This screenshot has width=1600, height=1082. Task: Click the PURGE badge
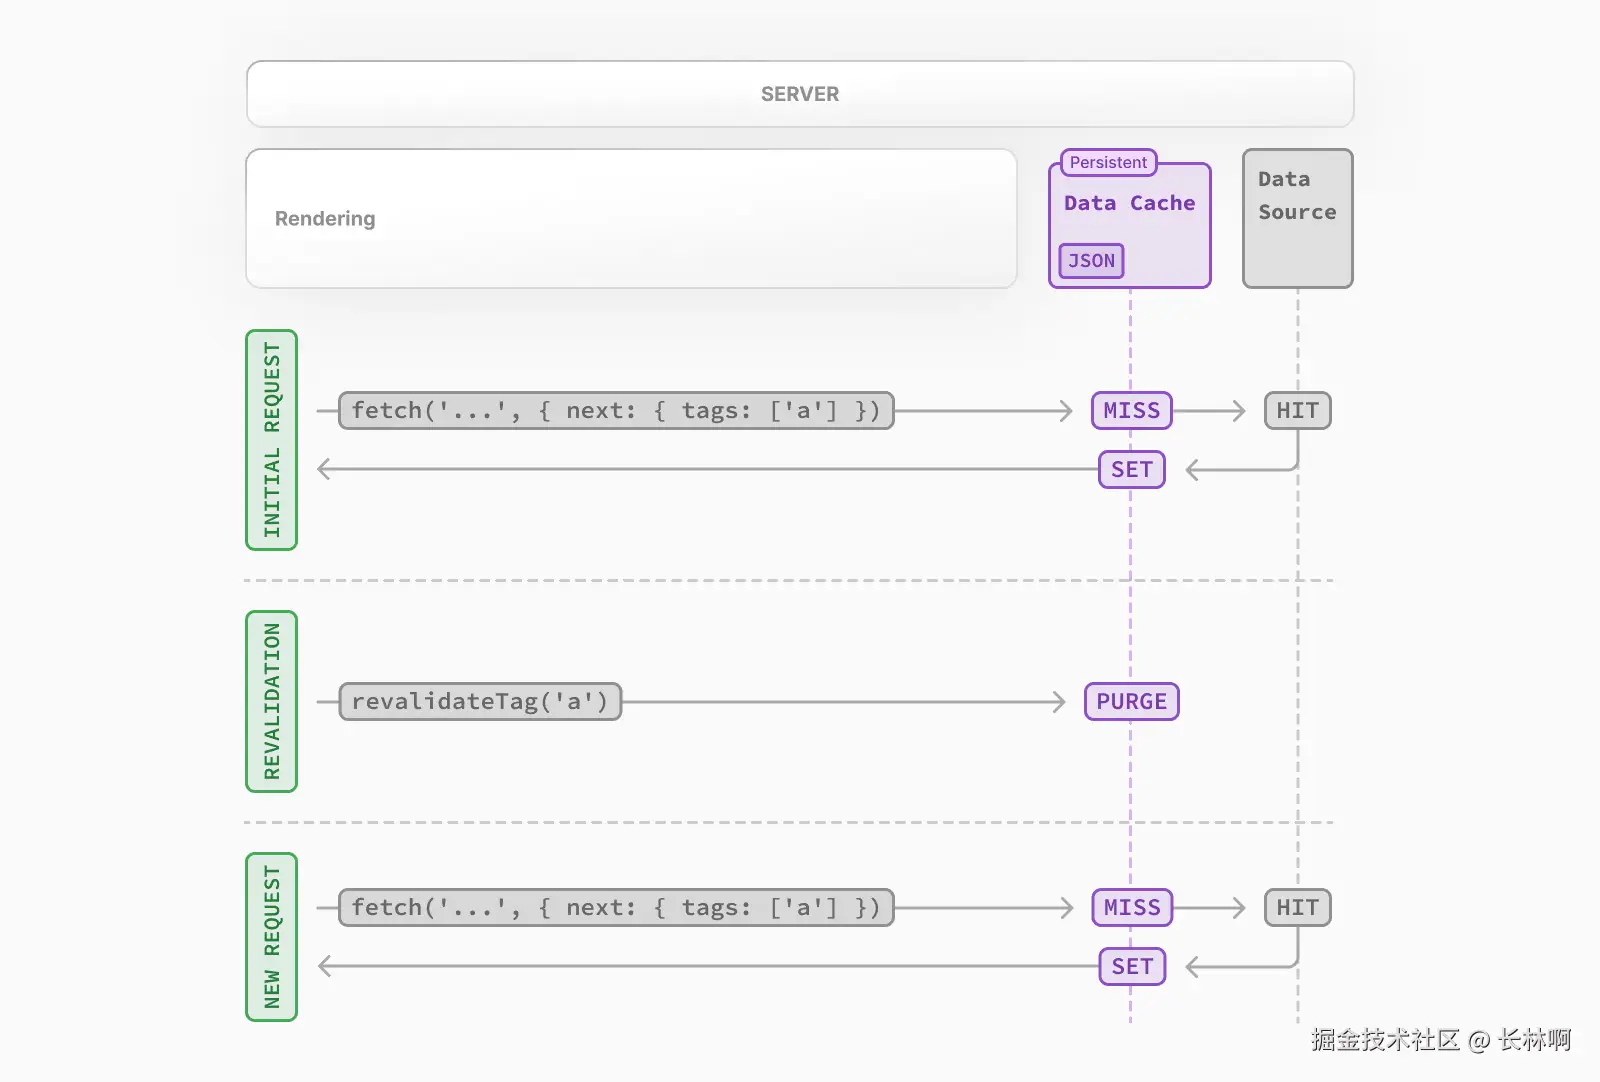(x=1131, y=702)
